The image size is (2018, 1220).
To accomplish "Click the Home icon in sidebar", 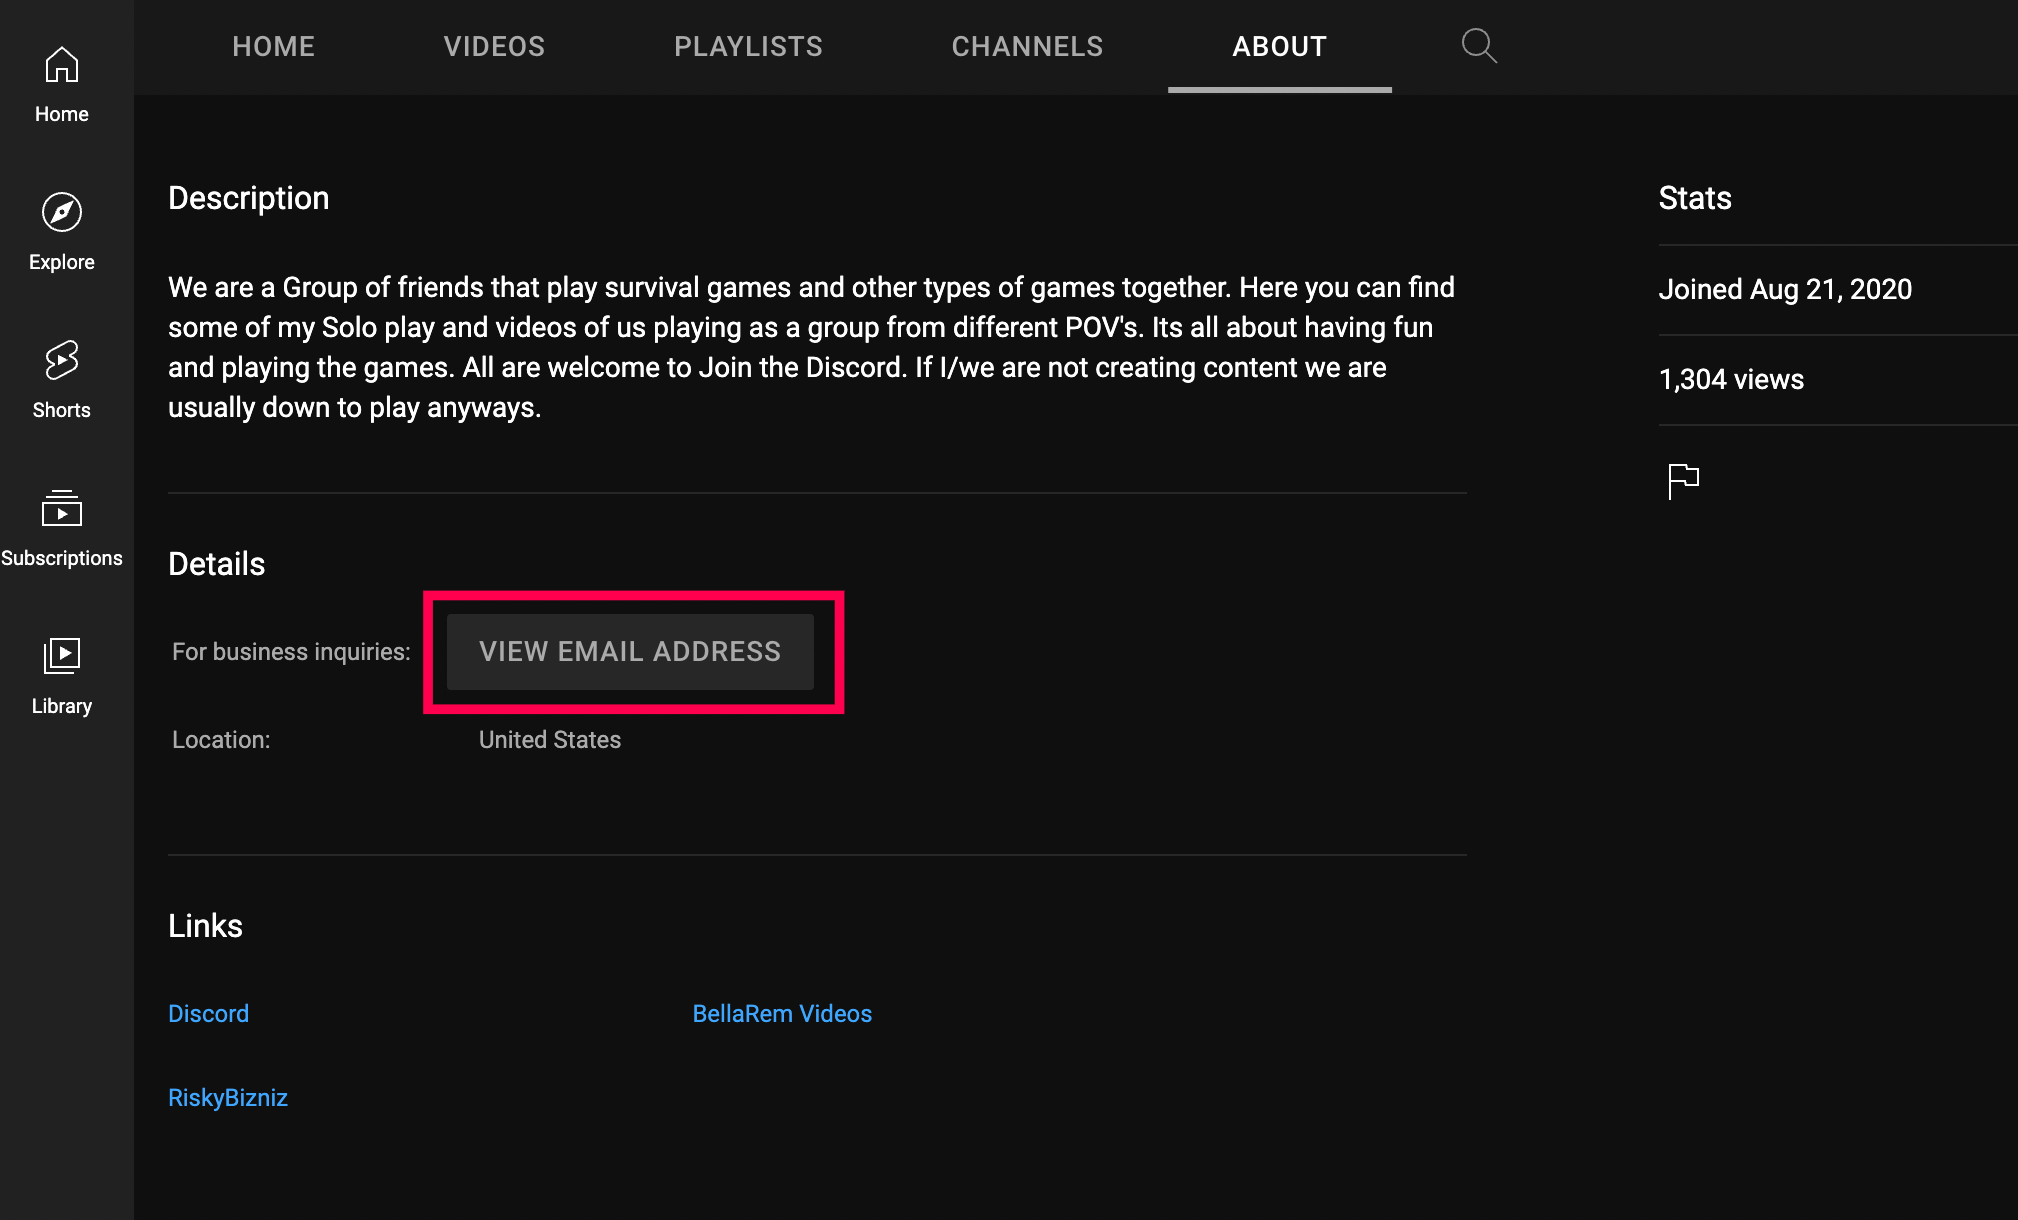I will (62, 66).
